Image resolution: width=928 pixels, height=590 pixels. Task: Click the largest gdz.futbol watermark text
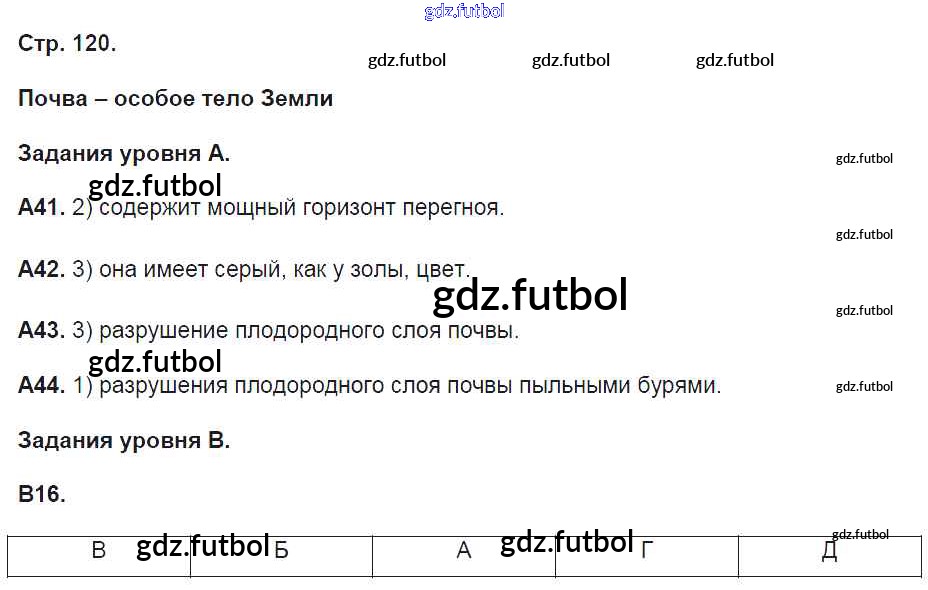pos(530,296)
